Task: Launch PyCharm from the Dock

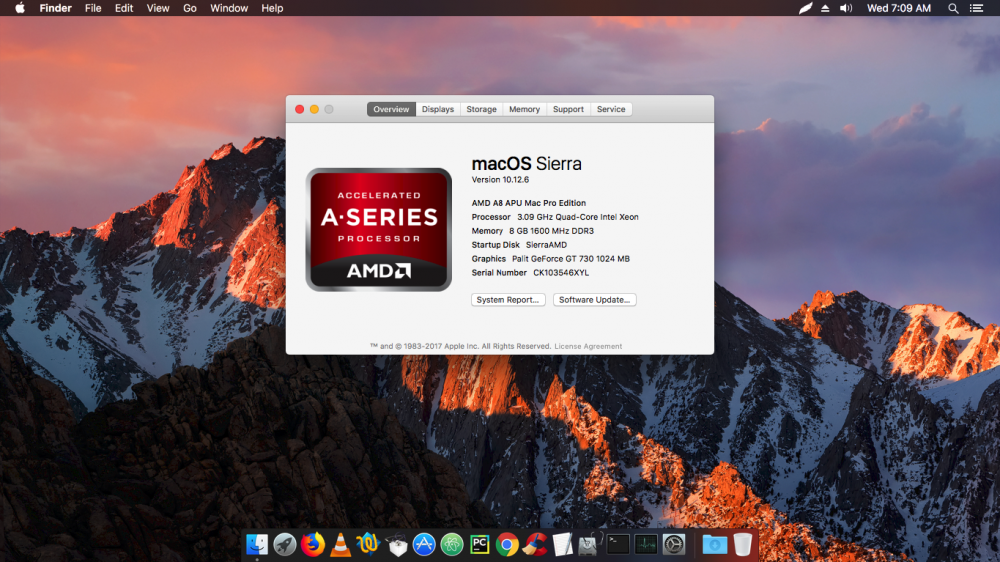Action: [480, 544]
